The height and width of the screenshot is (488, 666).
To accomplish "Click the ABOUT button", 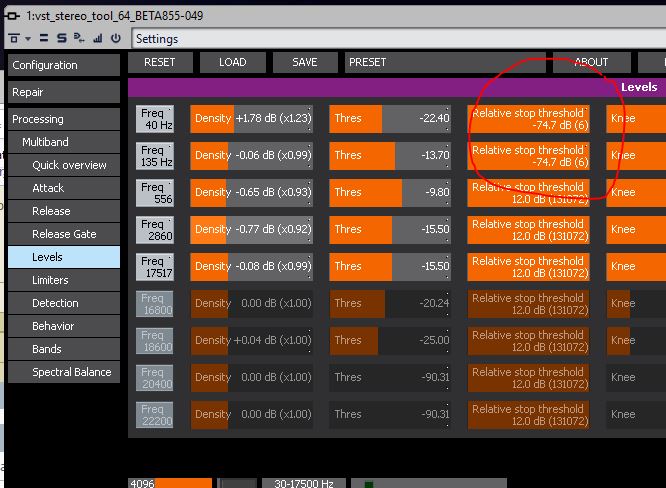I will pyautogui.click(x=591, y=62).
